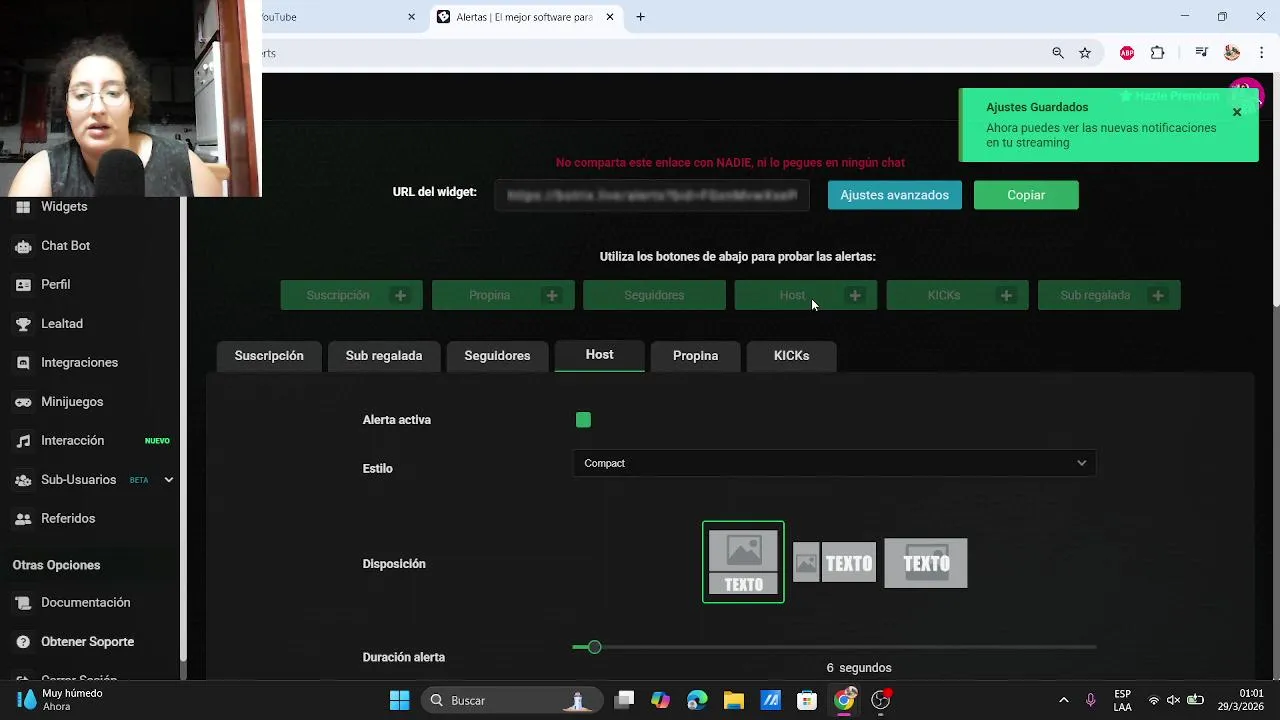Viewport: 1280px width, 720px height.
Task: Open the Windows Start menu
Action: 399,700
